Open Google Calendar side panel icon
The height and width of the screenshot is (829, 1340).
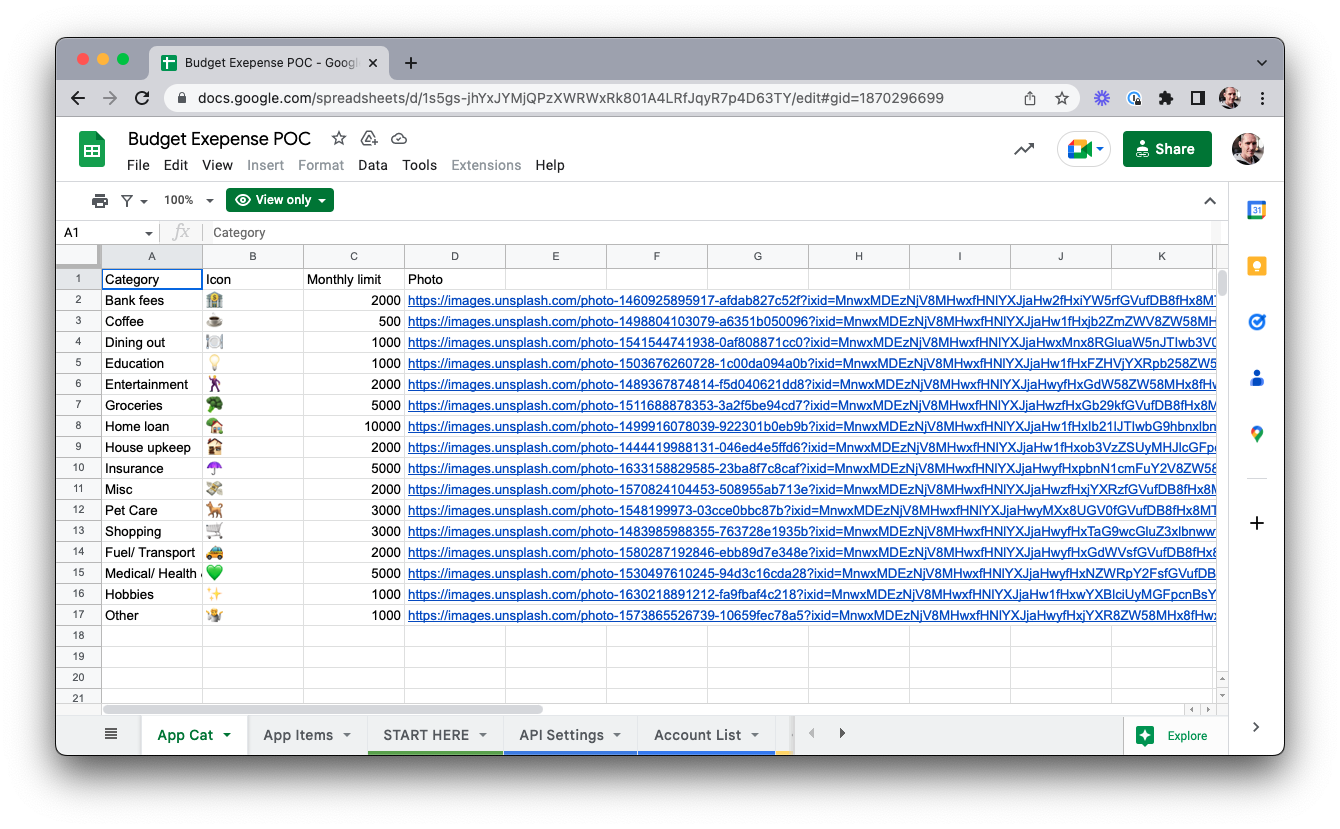pyautogui.click(x=1256, y=210)
